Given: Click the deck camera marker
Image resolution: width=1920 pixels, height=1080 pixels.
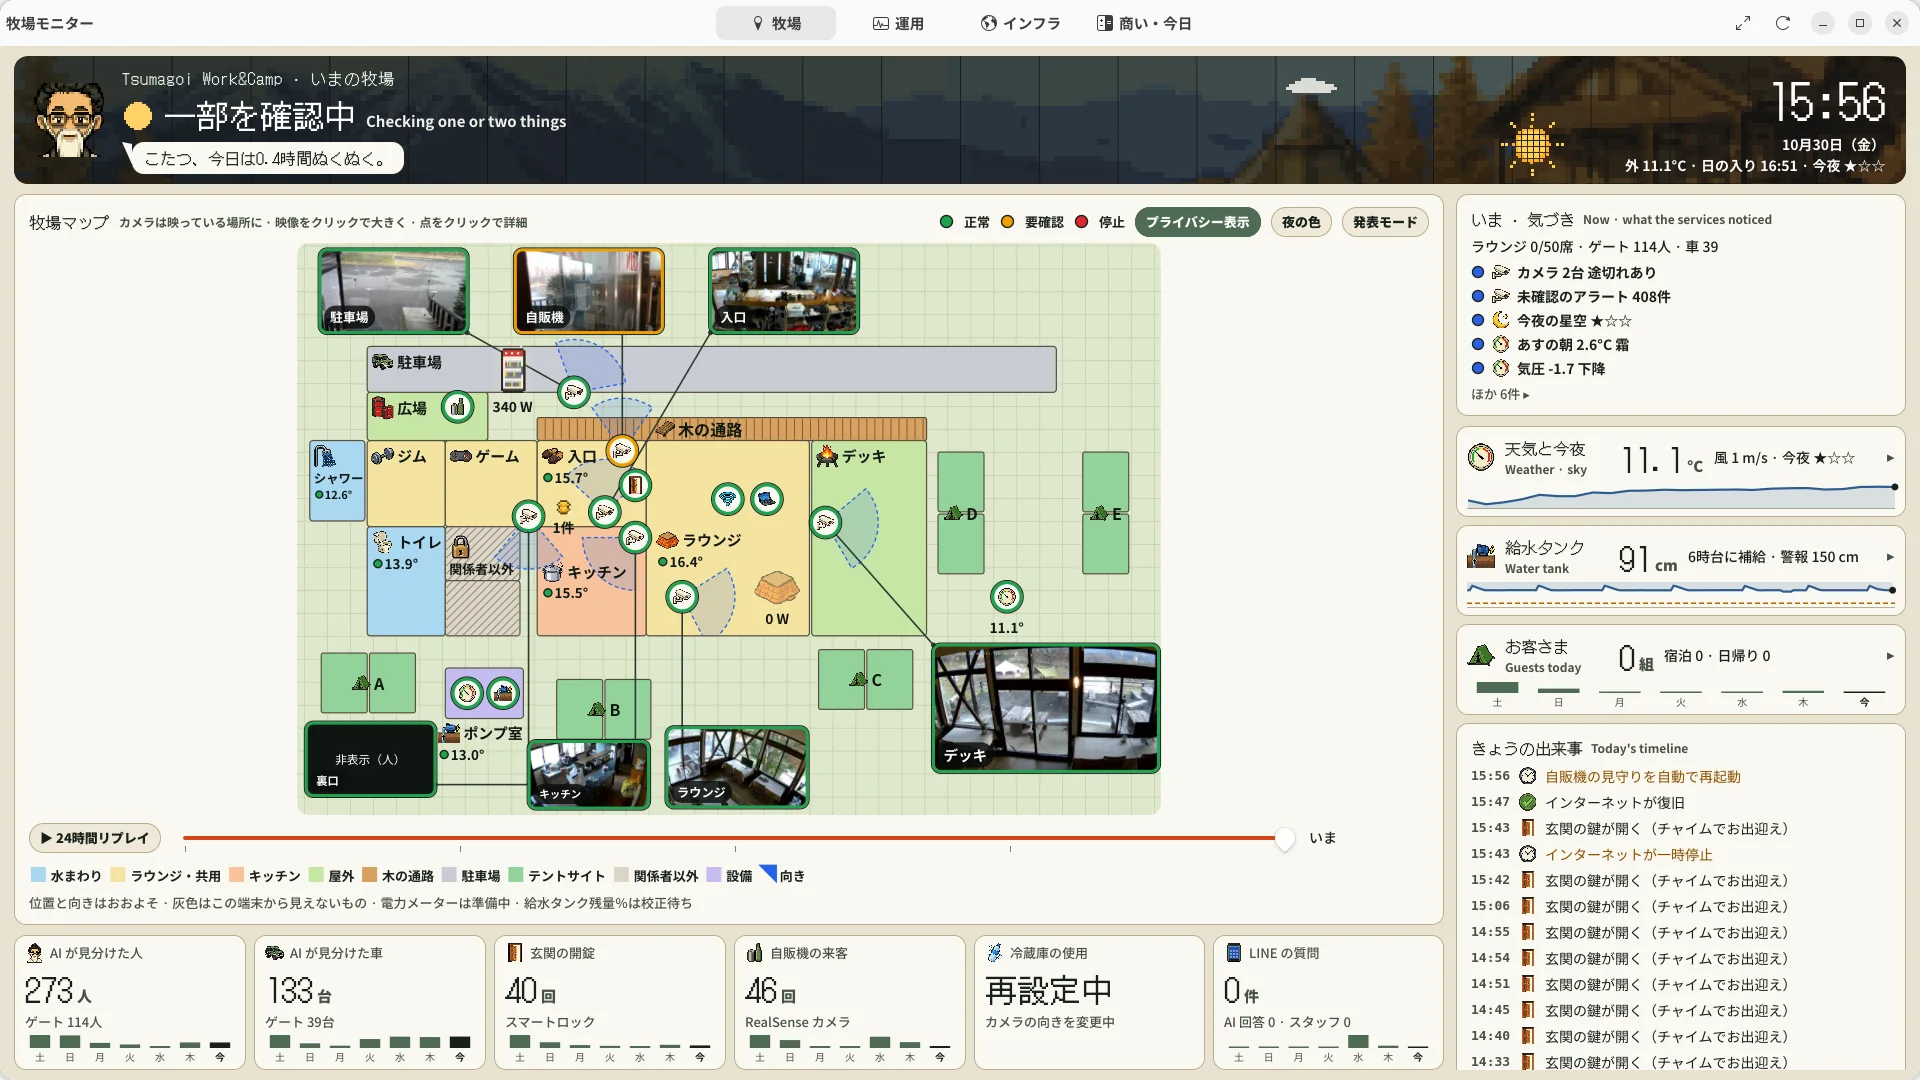Looking at the screenshot, I should click(x=825, y=522).
